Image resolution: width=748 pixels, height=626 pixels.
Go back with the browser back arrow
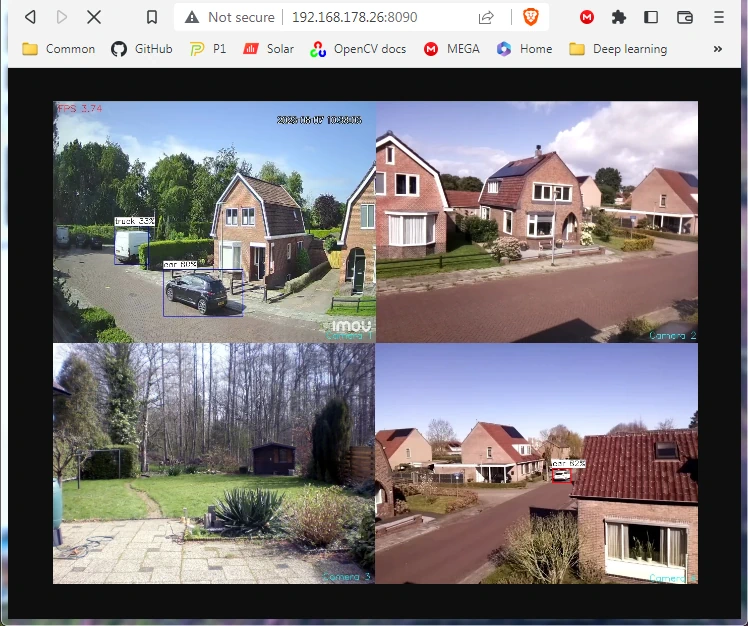pos(31,17)
